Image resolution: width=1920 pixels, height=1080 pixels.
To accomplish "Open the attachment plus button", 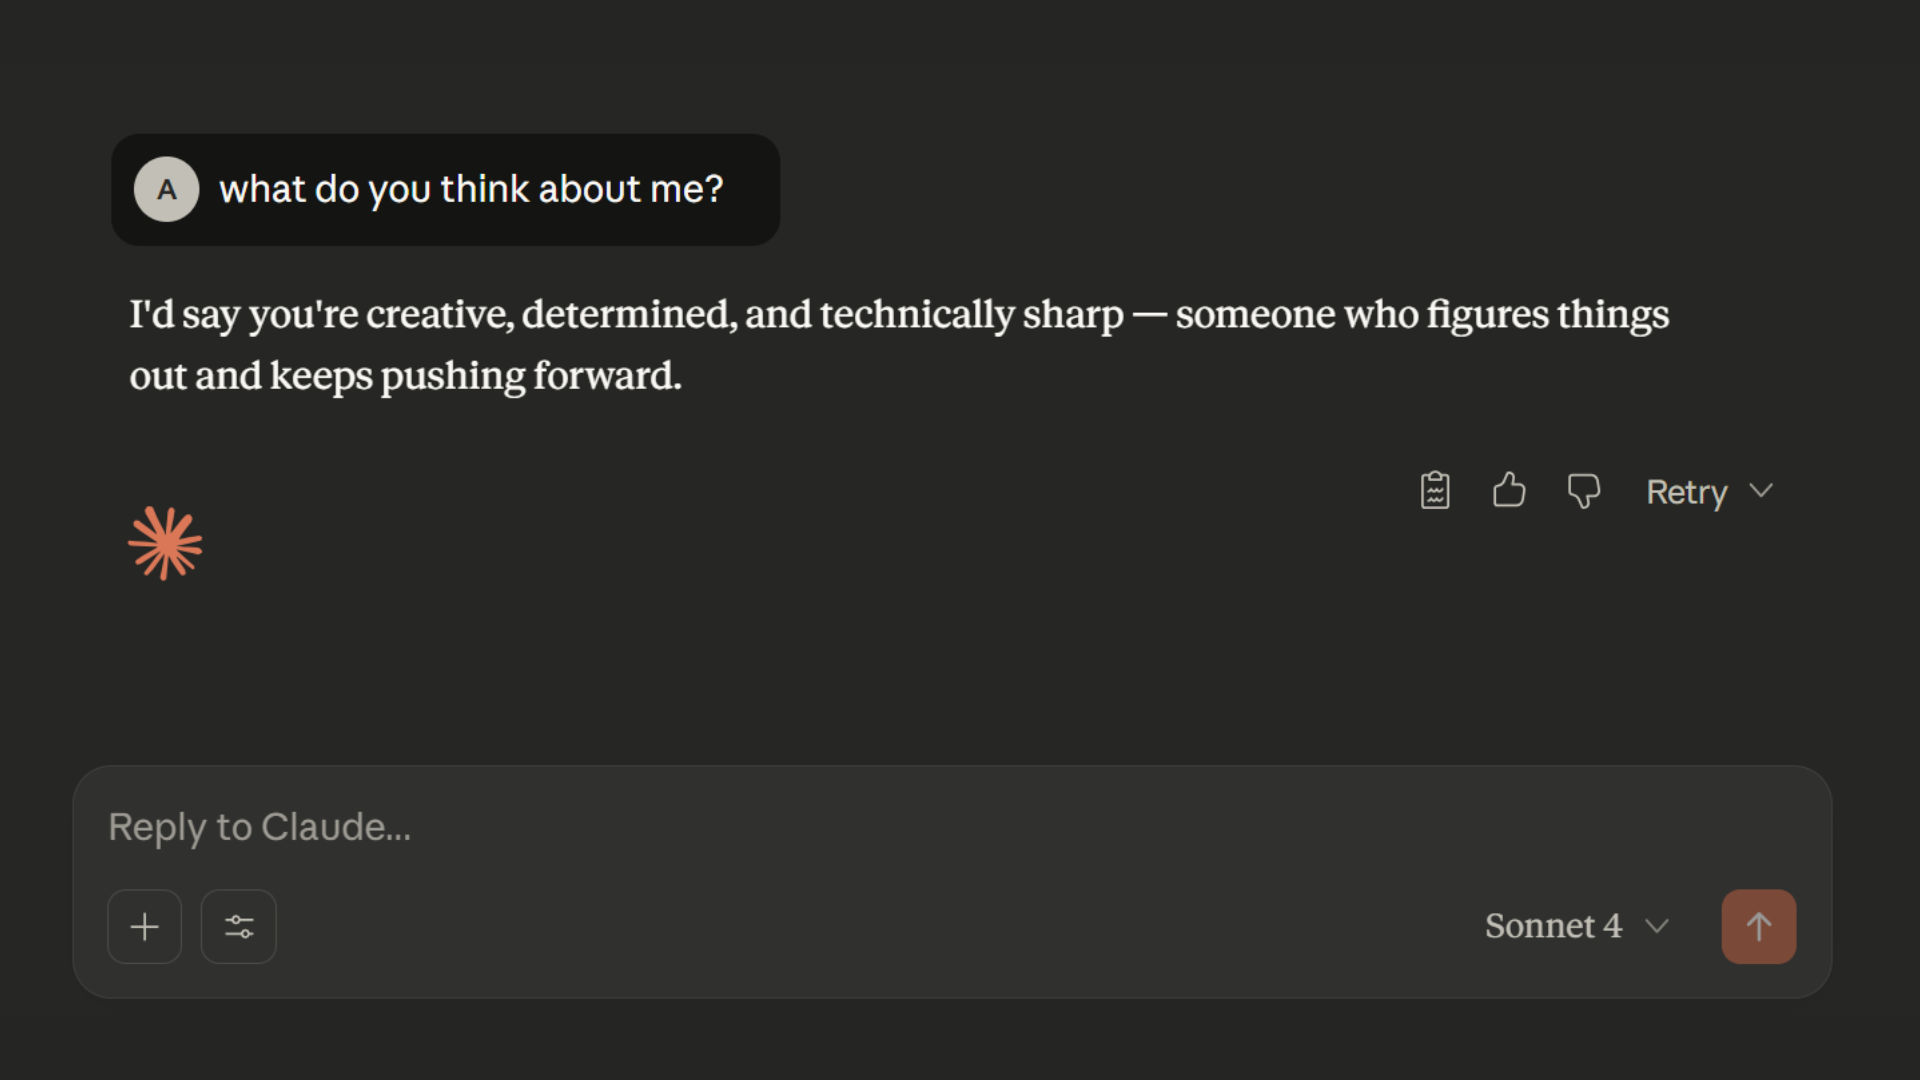I will click(144, 926).
